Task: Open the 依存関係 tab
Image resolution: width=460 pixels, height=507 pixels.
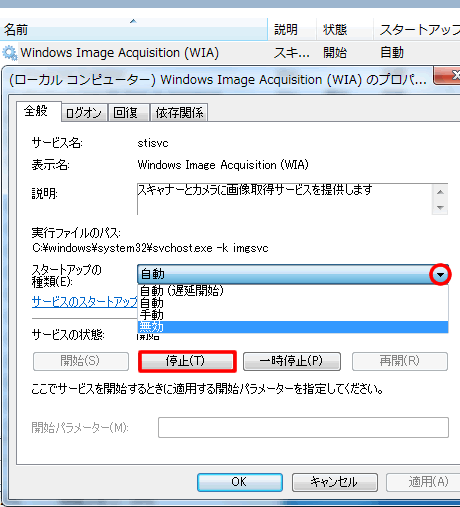Action: click(x=179, y=113)
